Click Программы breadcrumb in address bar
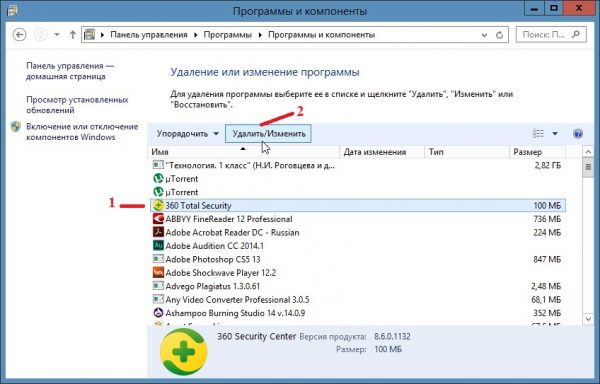This screenshot has height=384, width=600. 227,35
